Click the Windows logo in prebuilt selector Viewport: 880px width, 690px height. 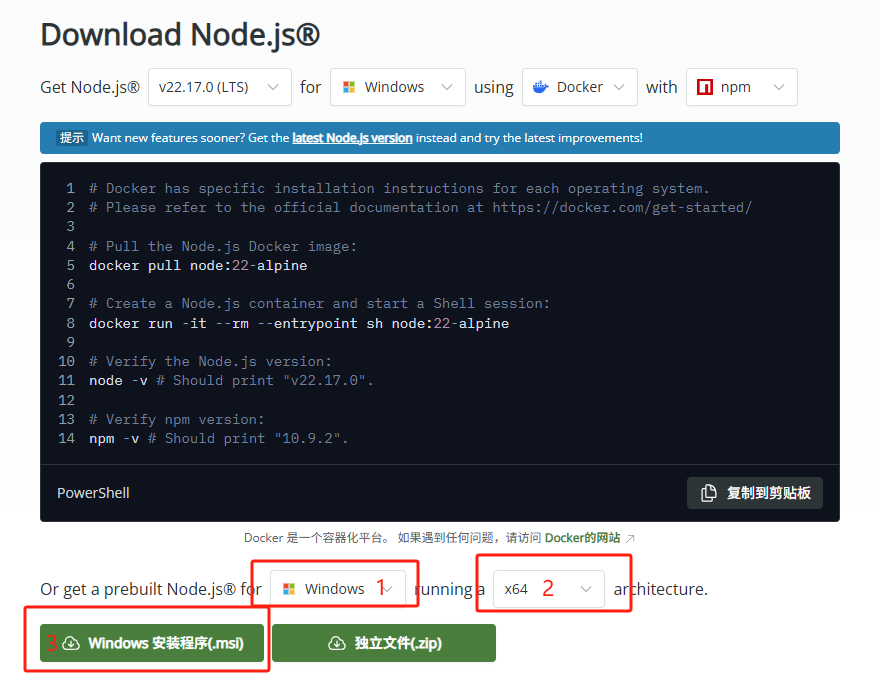(289, 589)
